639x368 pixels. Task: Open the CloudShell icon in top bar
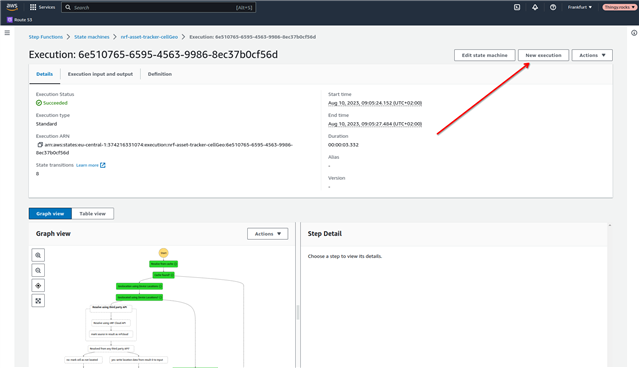[517, 7]
